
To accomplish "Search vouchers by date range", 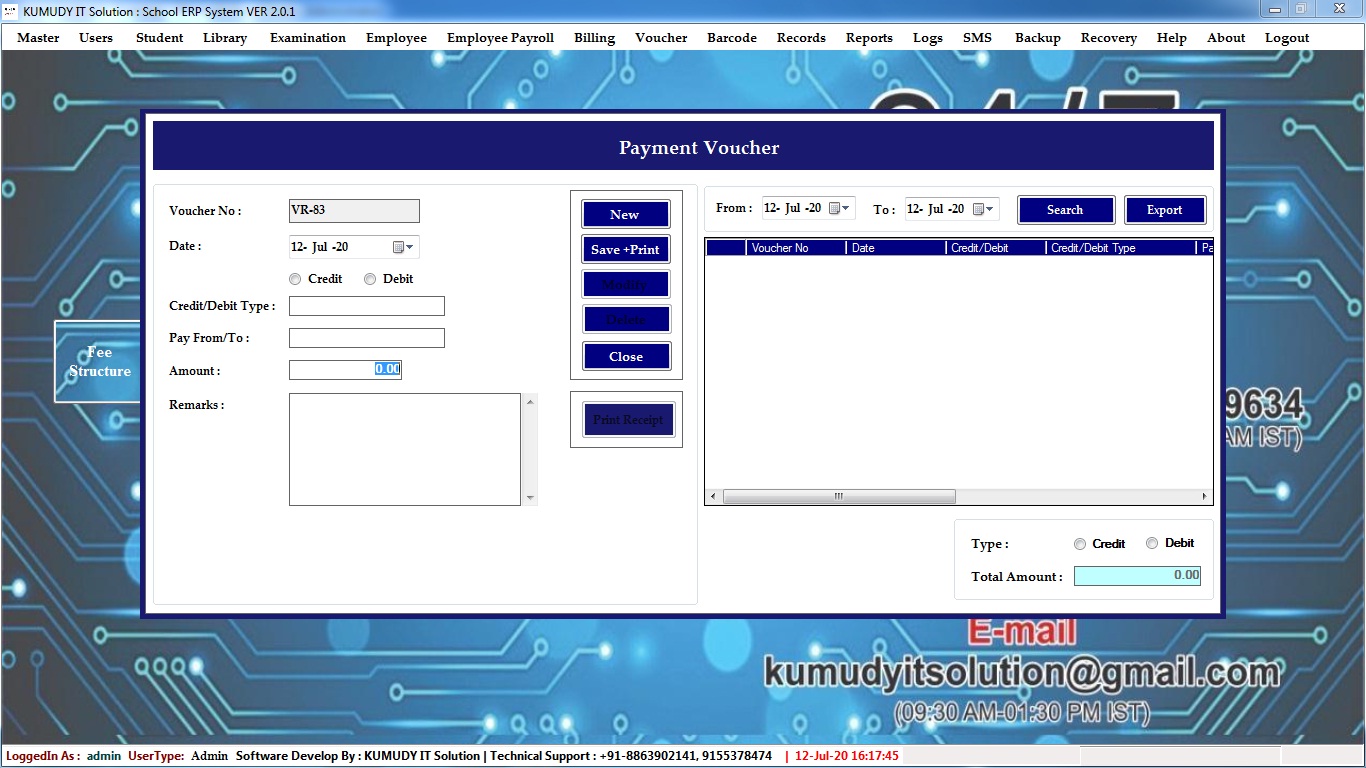I will [x=1065, y=210].
